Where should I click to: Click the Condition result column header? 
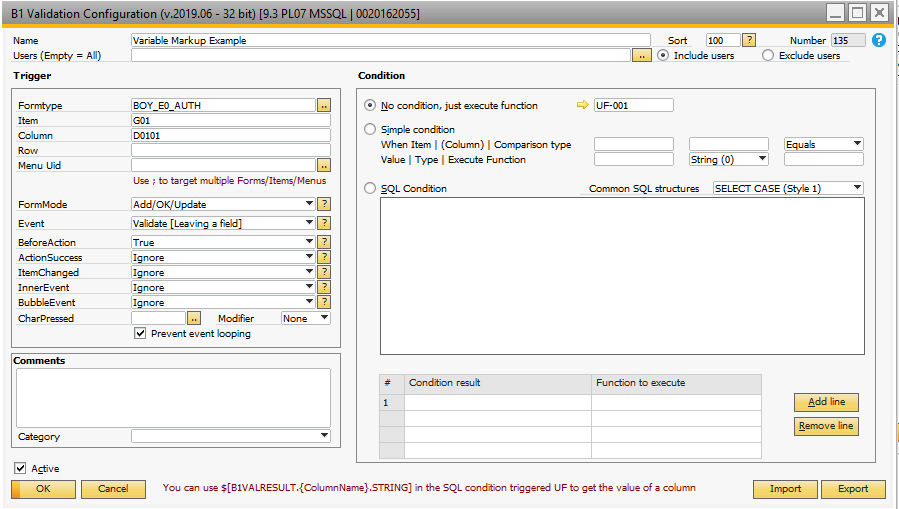pos(498,383)
